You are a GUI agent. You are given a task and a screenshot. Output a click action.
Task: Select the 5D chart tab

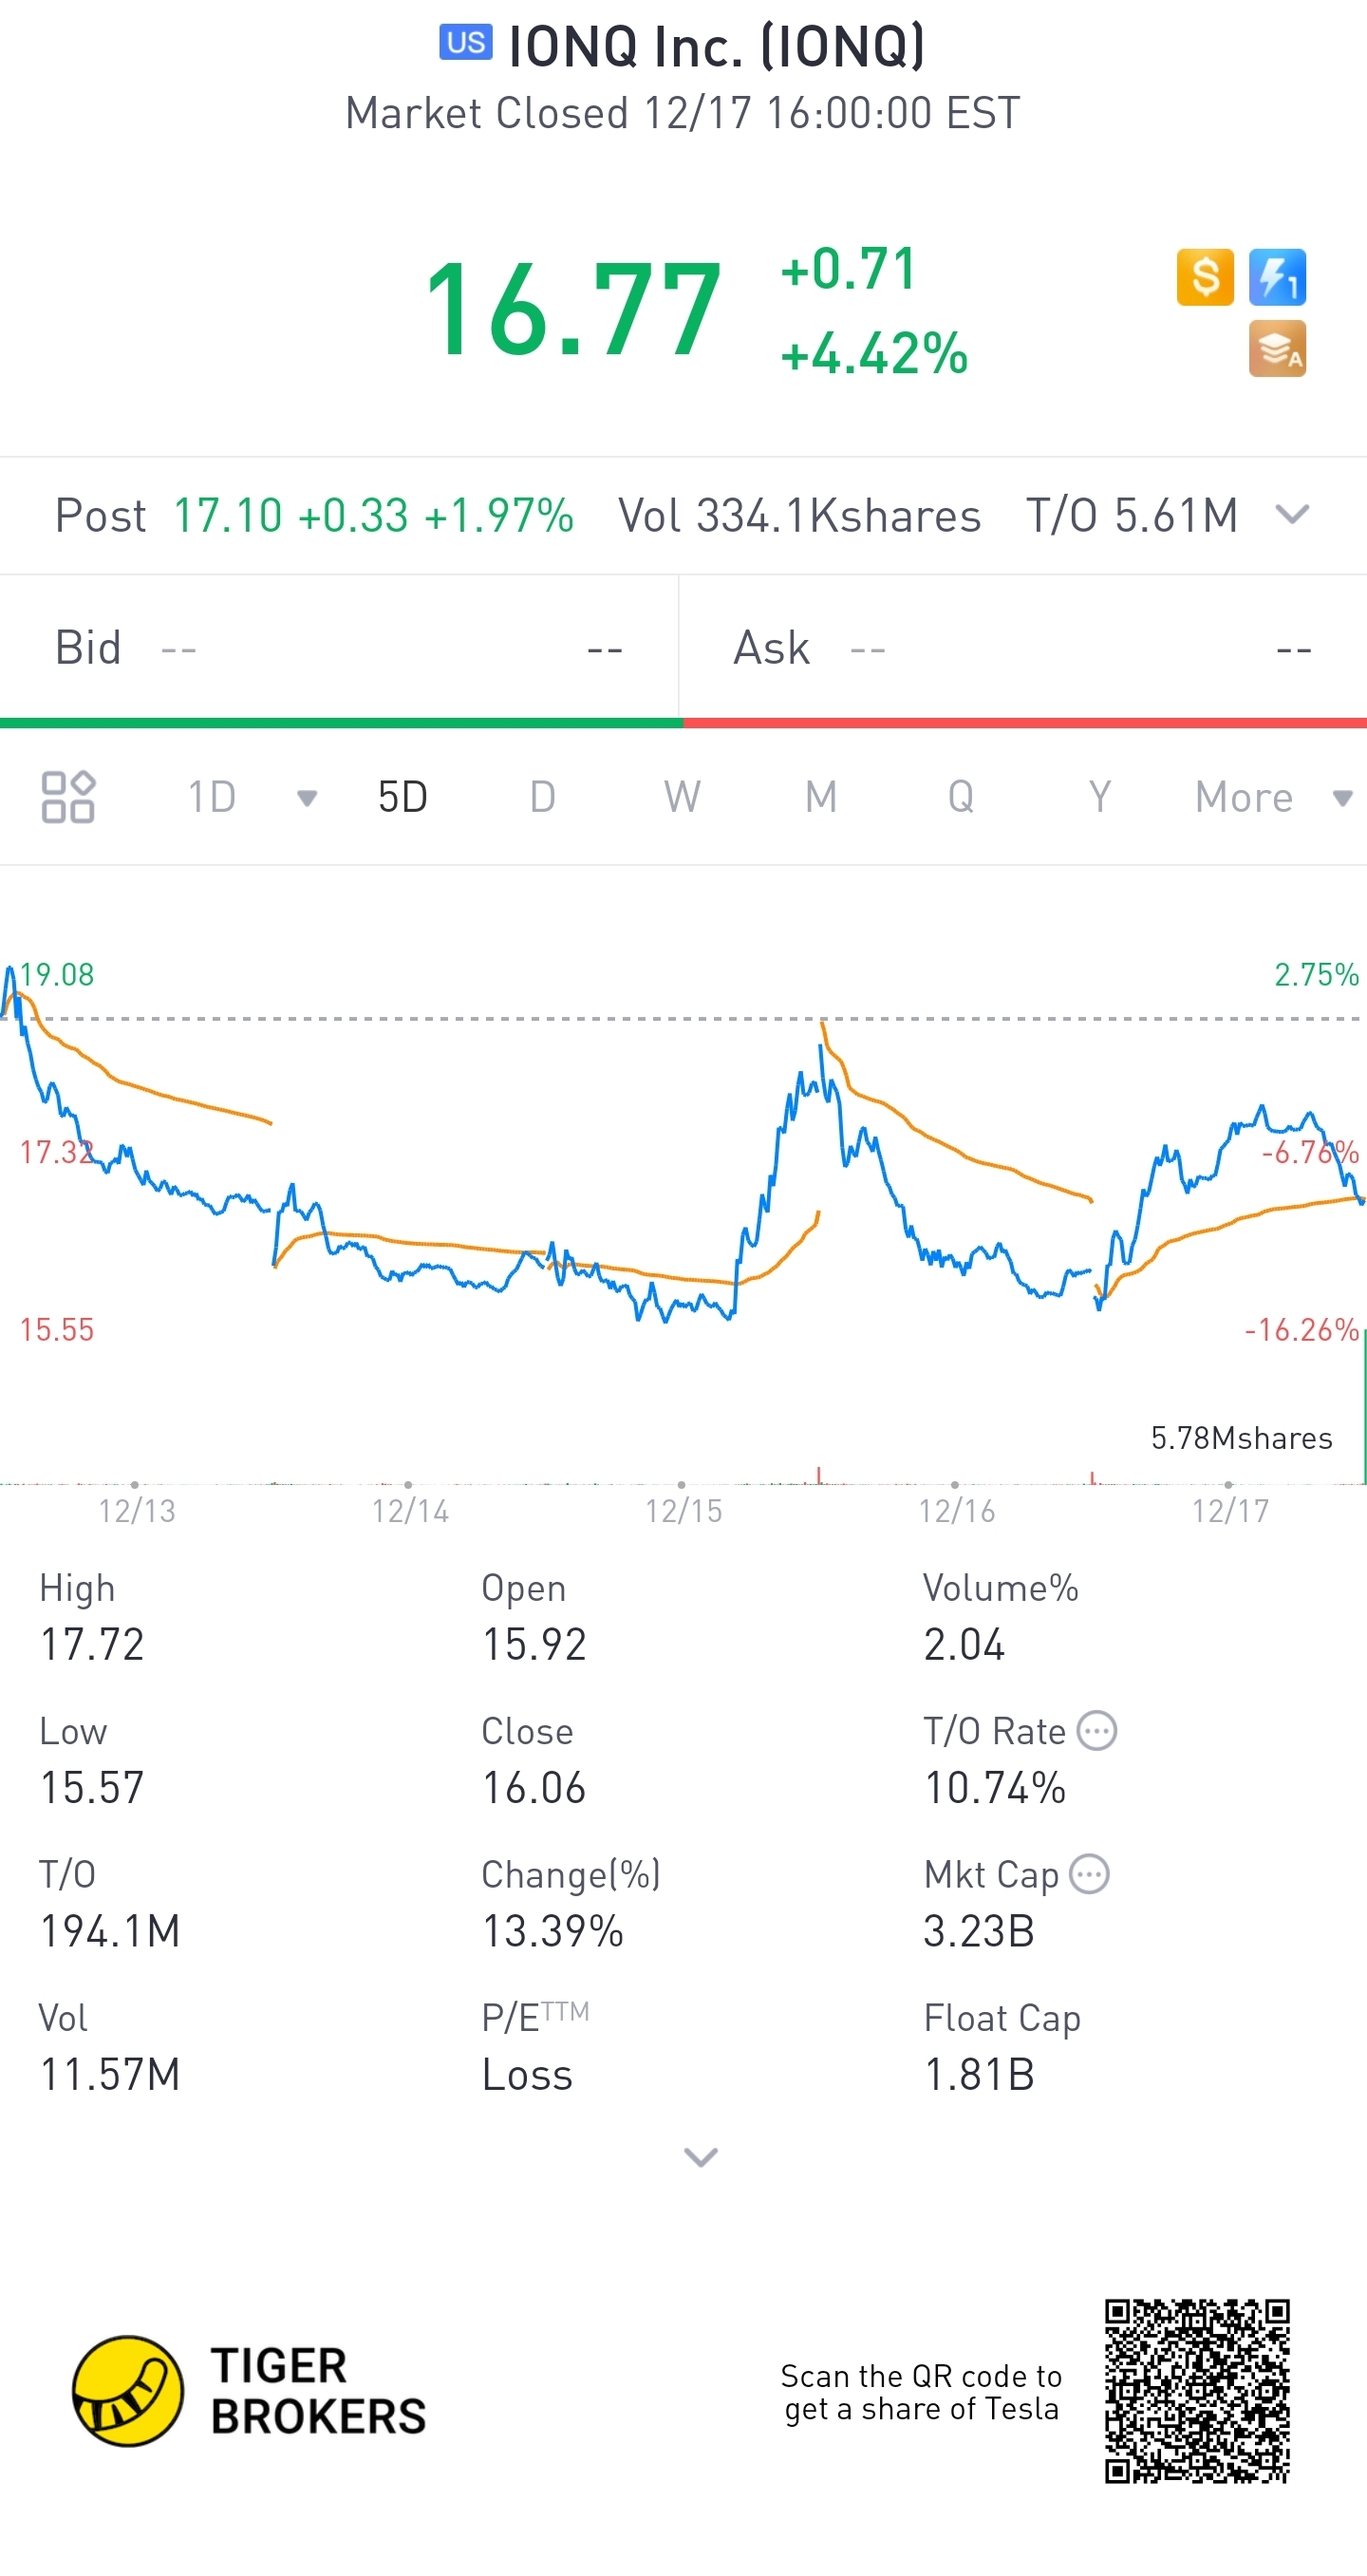coord(403,797)
